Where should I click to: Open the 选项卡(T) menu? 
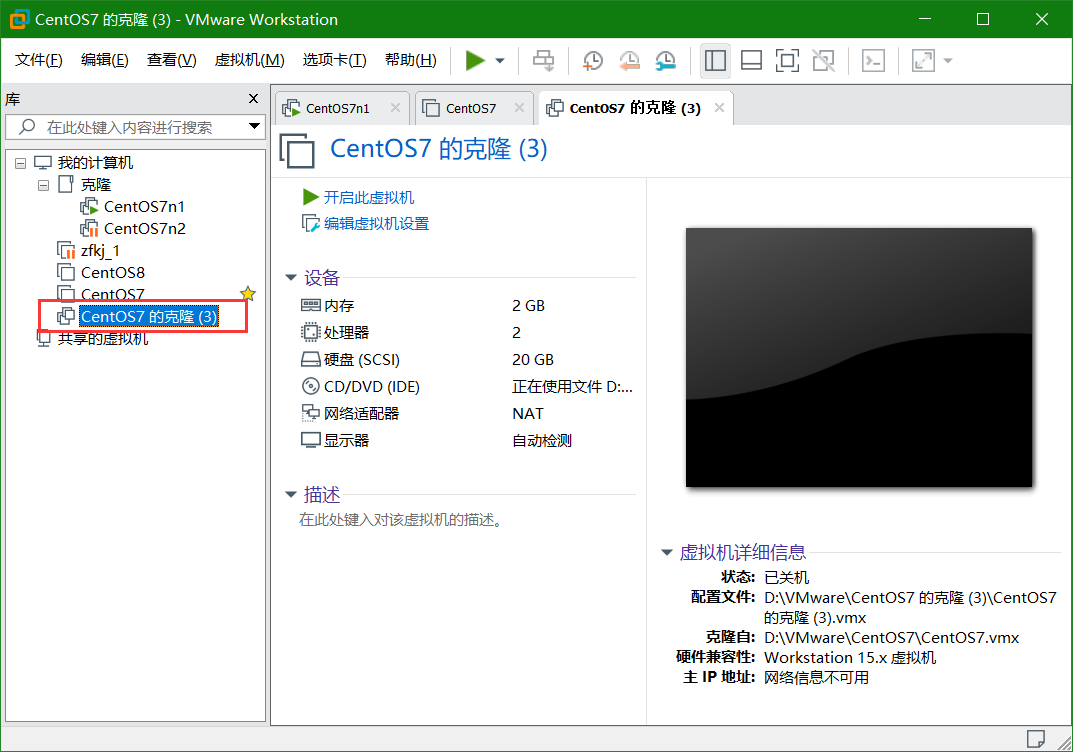coord(335,60)
